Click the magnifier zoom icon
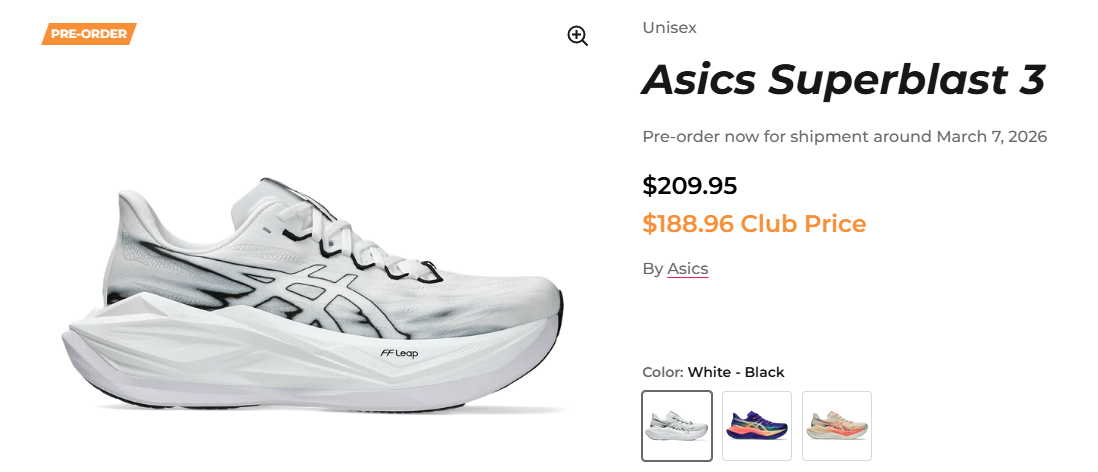 (x=577, y=36)
